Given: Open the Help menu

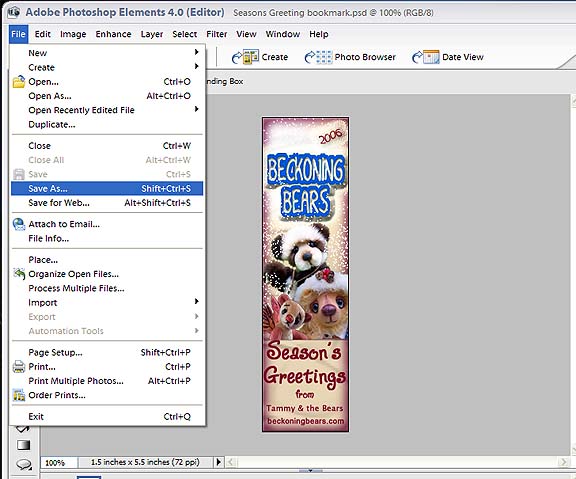Looking at the screenshot, I should (x=318, y=34).
